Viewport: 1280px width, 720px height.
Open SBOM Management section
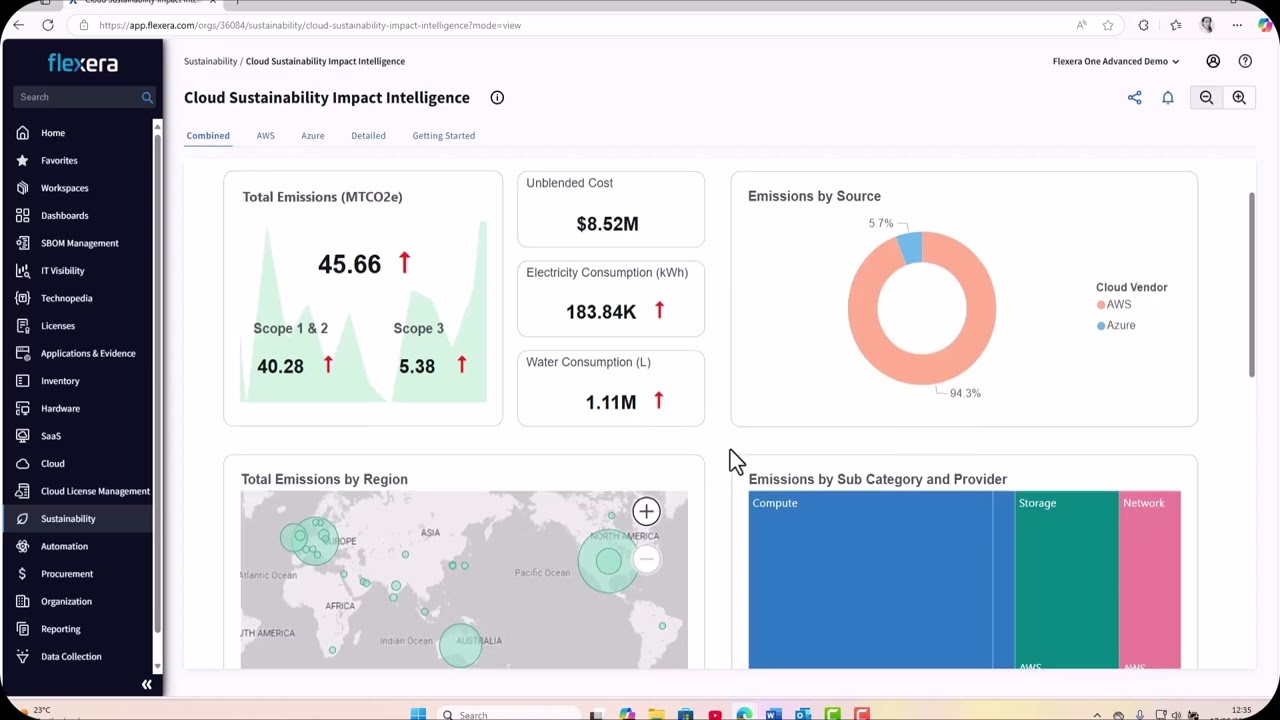79,243
